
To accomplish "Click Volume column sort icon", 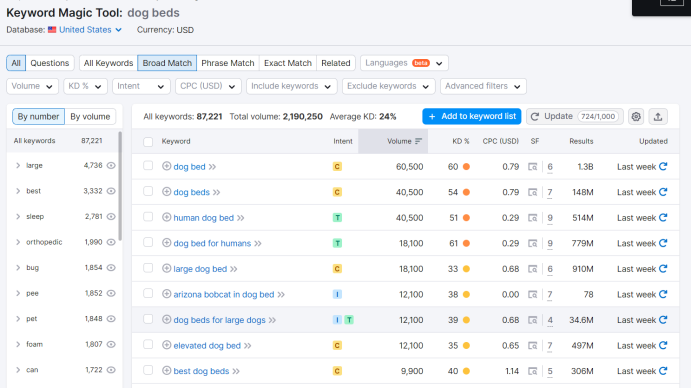I will point(418,141).
